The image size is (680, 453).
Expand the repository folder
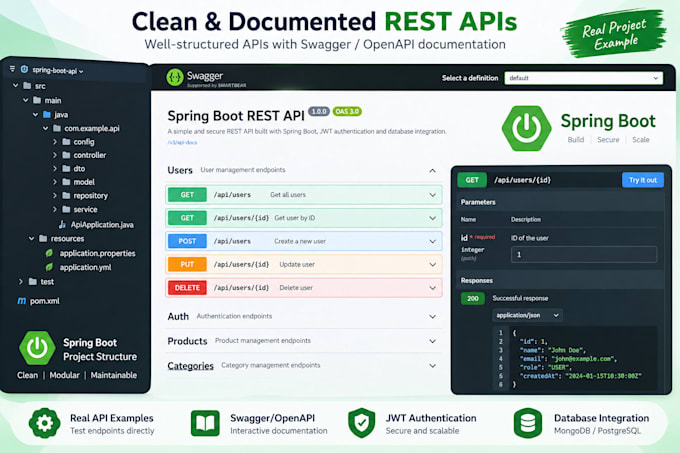(55, 196)
